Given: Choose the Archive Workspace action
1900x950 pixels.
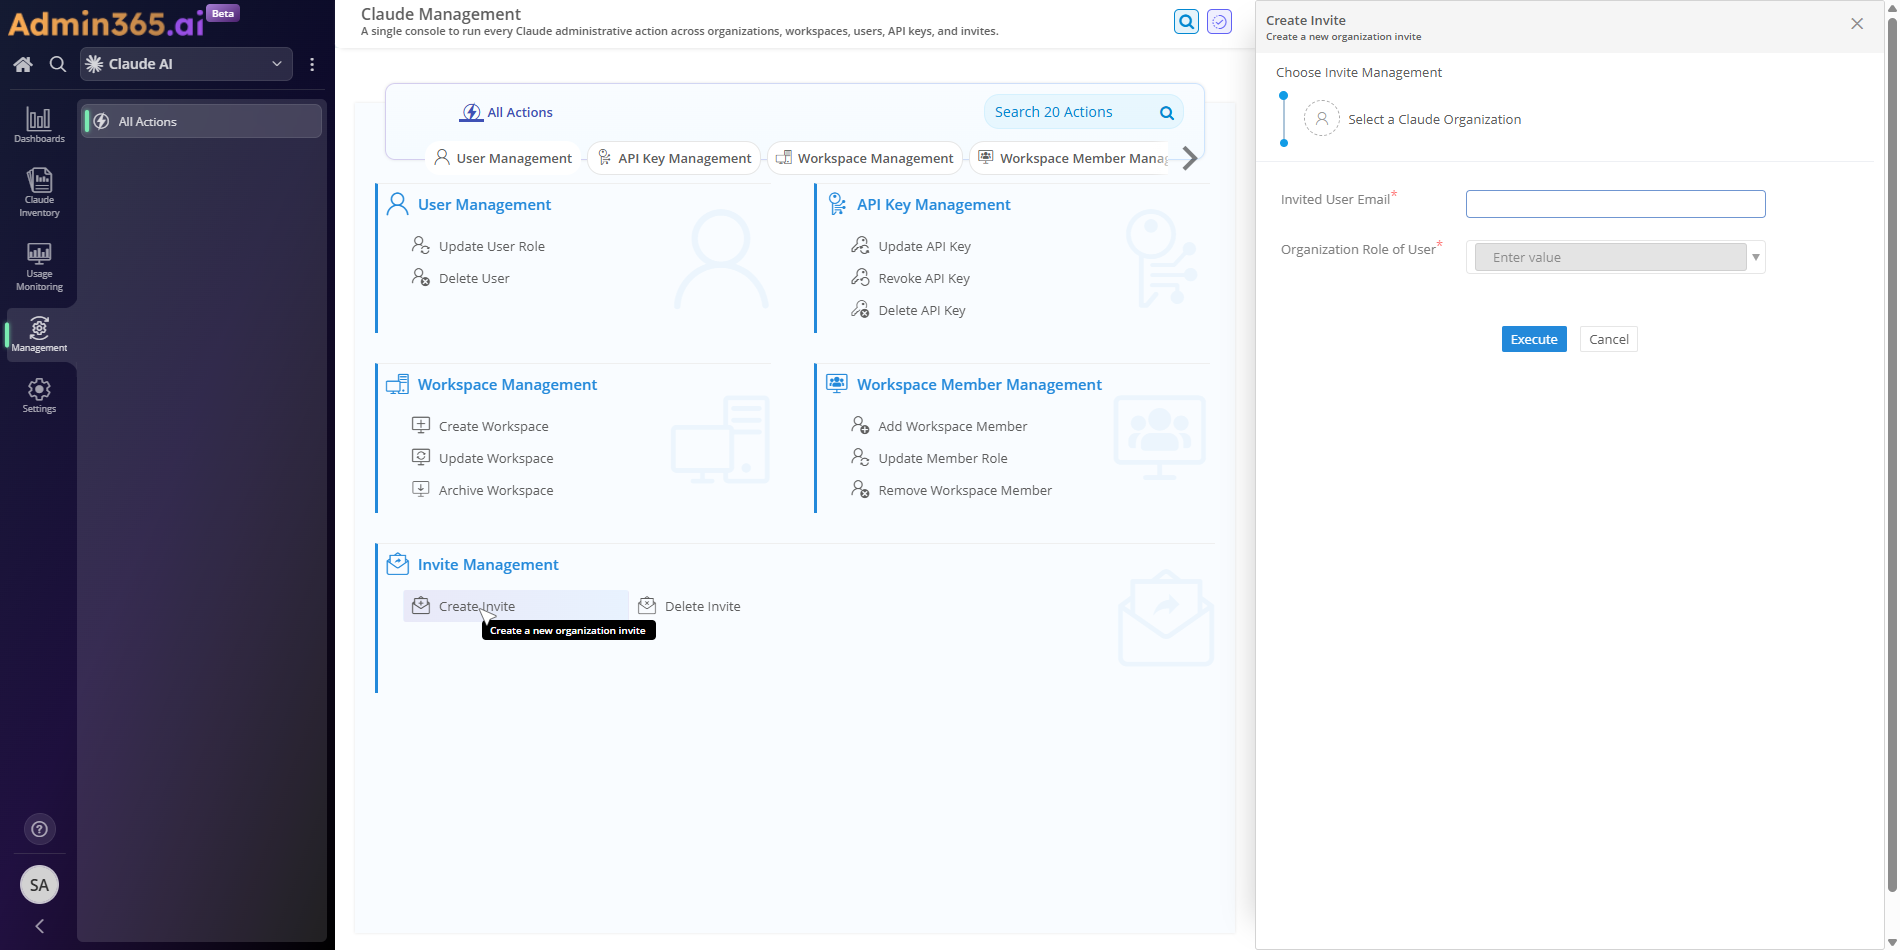Looking at the screenshot, I should (x=495, y=490).
